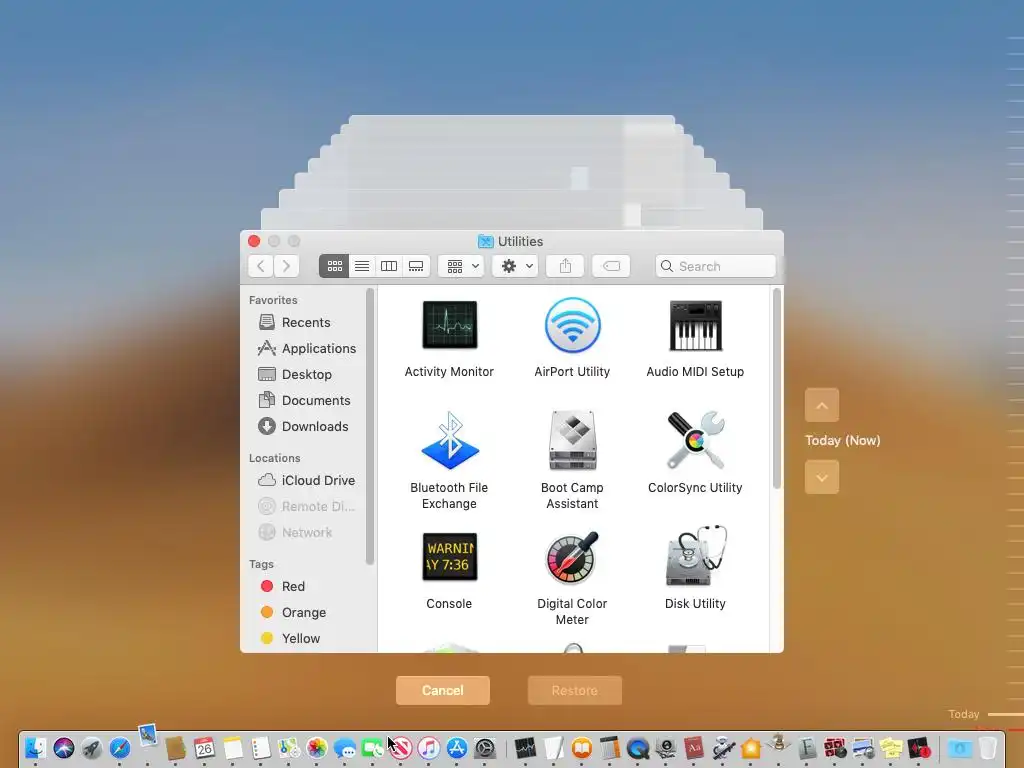Click the Edit Tags toolbar button
Screen dimensions: 1024x768
(x=611, y=266)
